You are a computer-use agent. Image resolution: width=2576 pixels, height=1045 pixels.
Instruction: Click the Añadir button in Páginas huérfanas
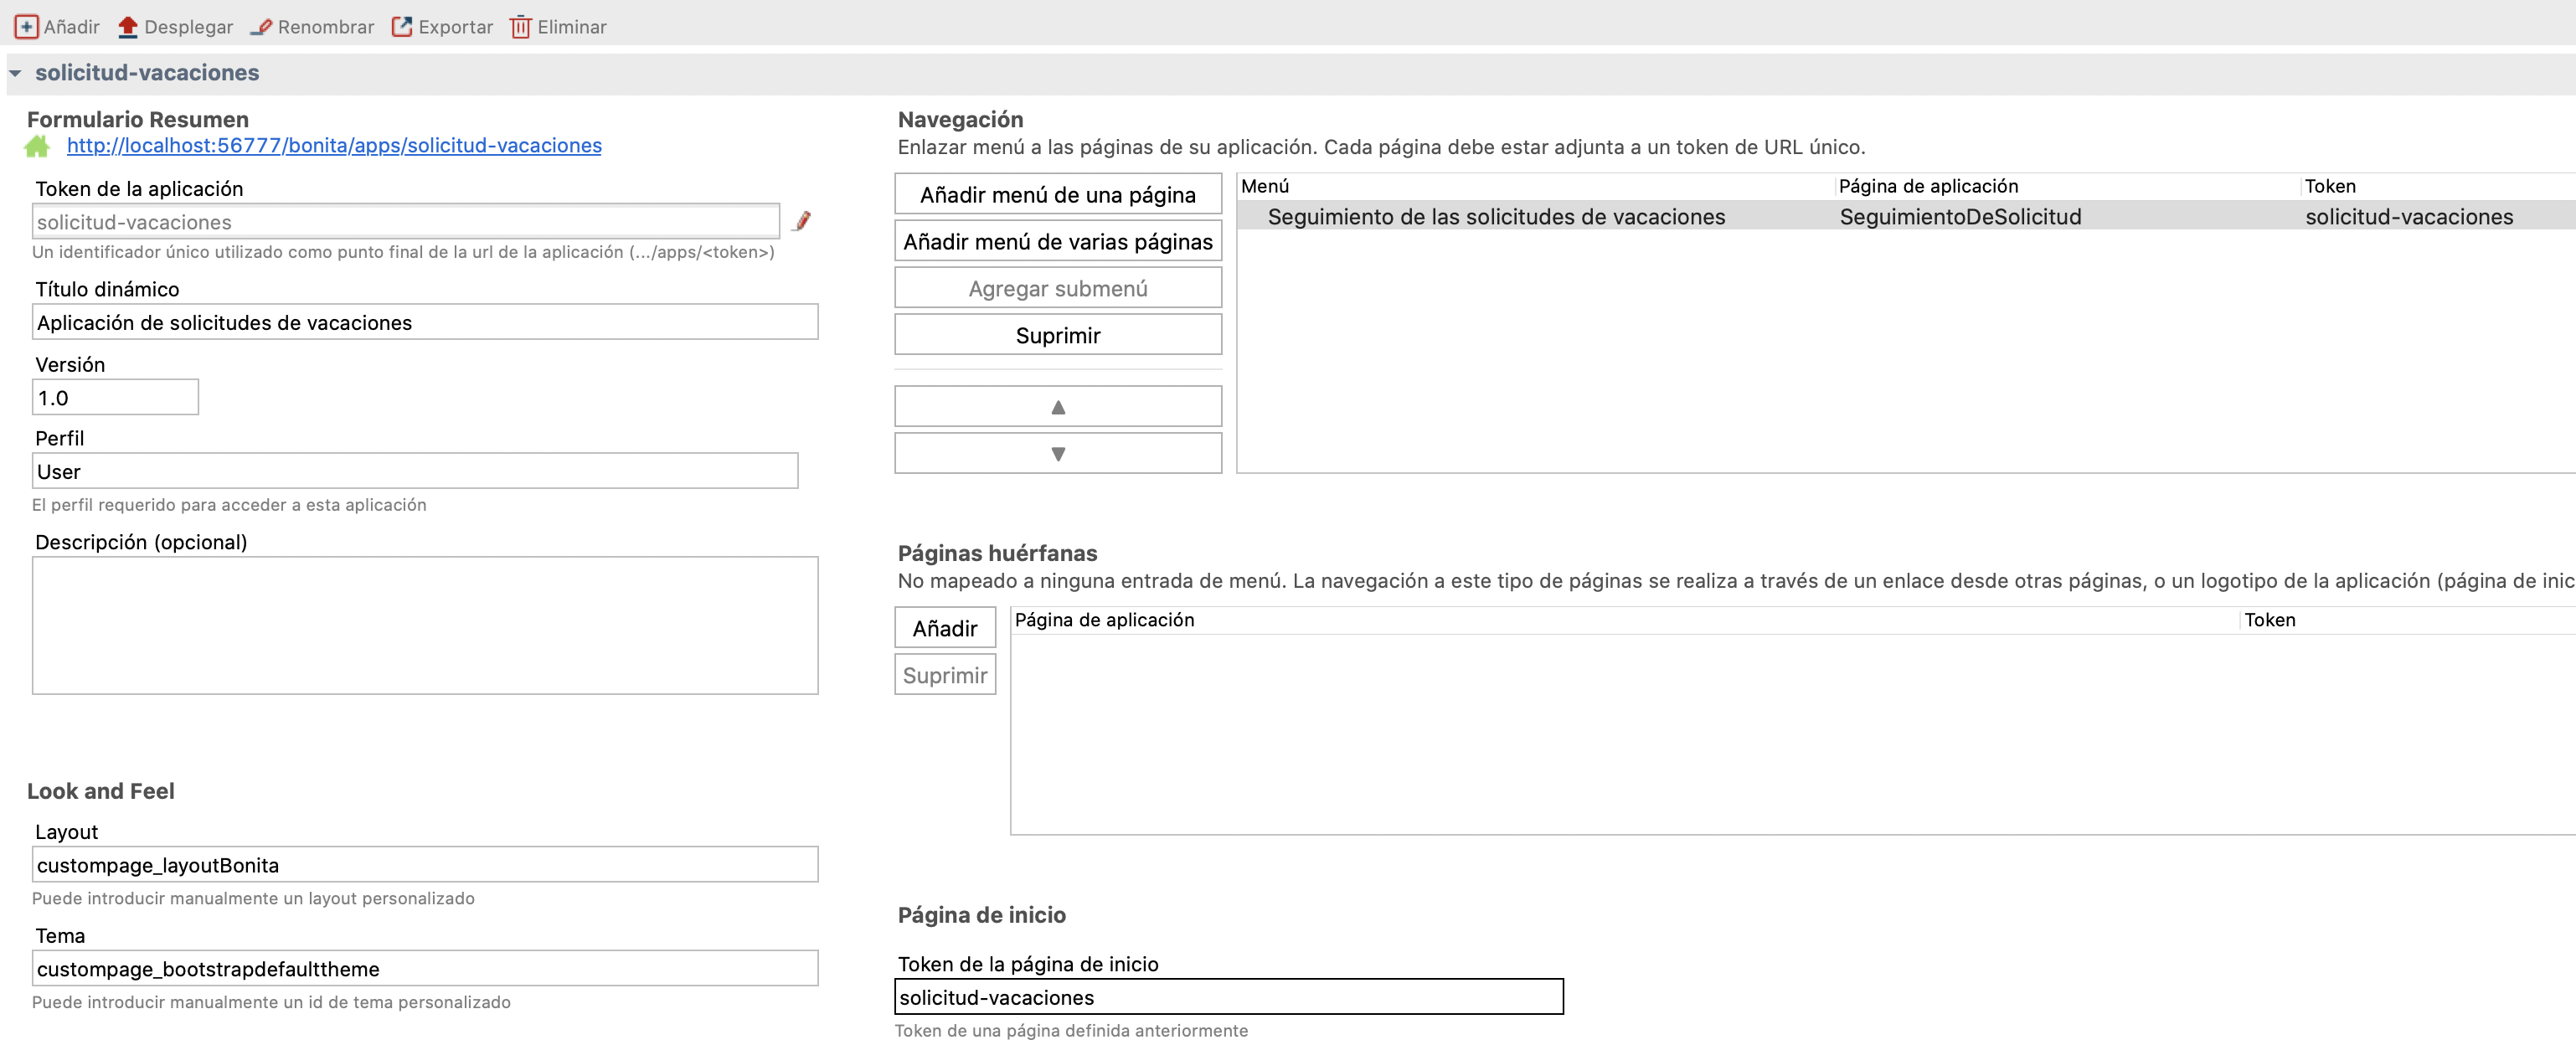(x=943, y=626)
